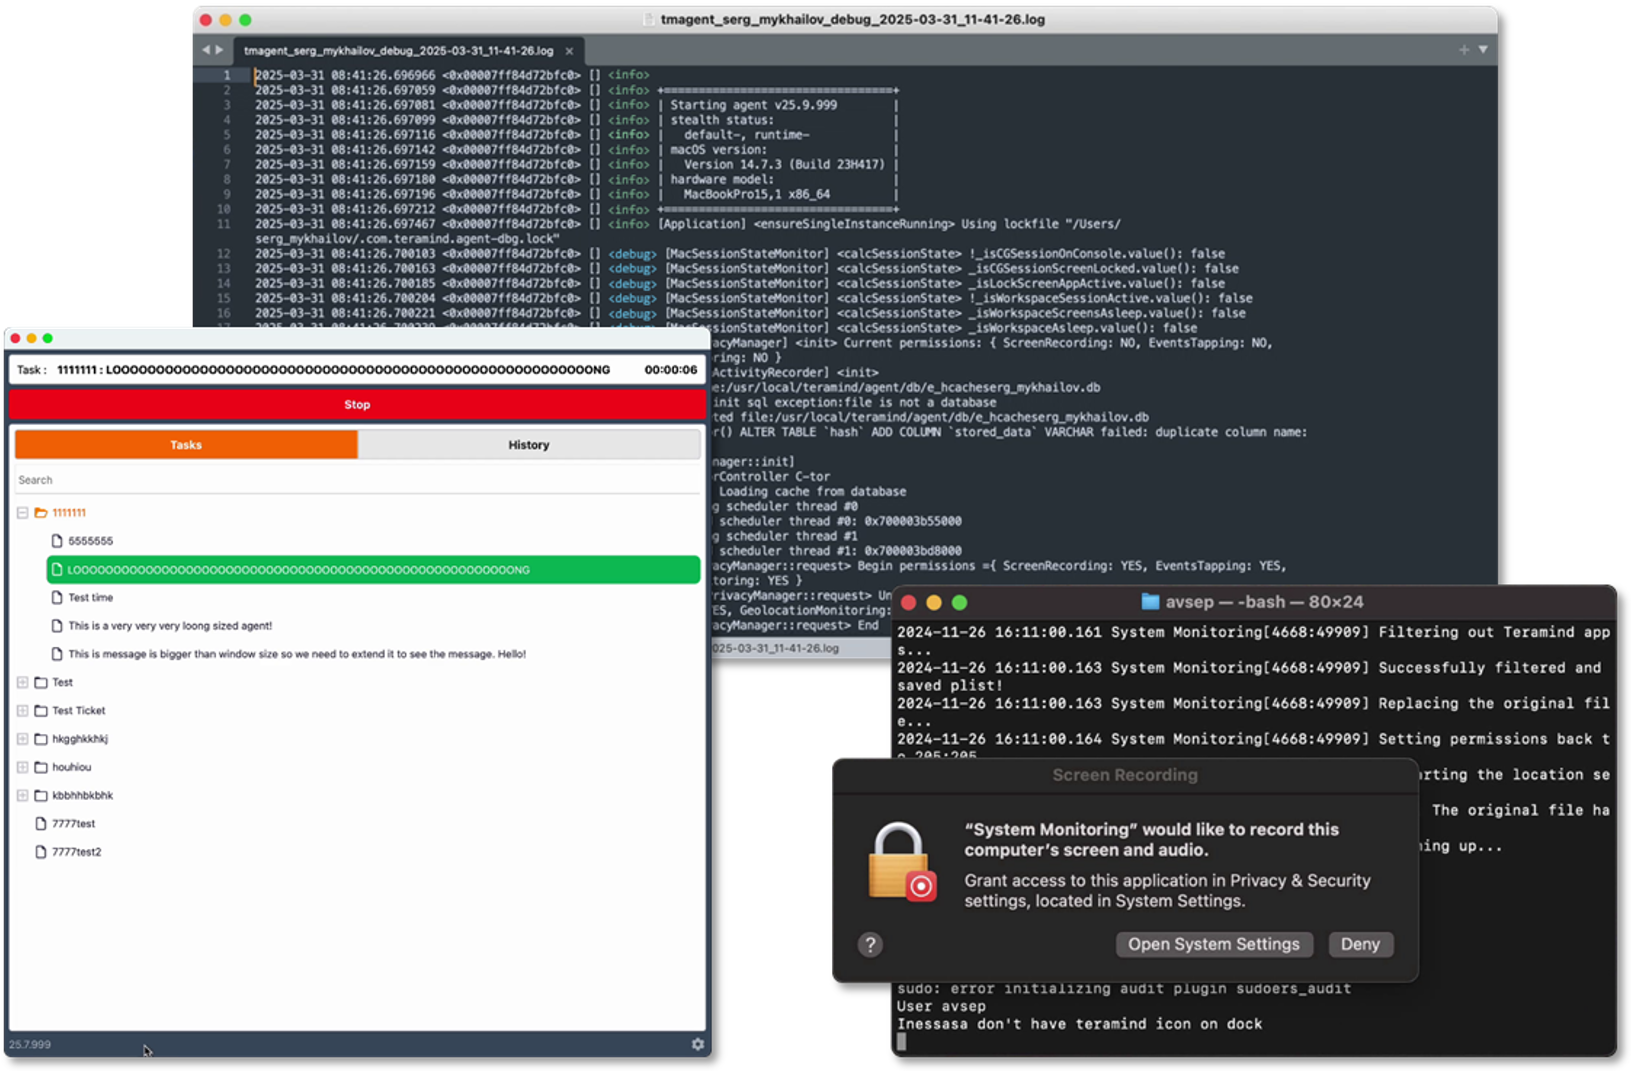Viewport: 1631px width, 1071px height.
Task: Select the 5555555 task document icon
Action: (x=57, y=541)
